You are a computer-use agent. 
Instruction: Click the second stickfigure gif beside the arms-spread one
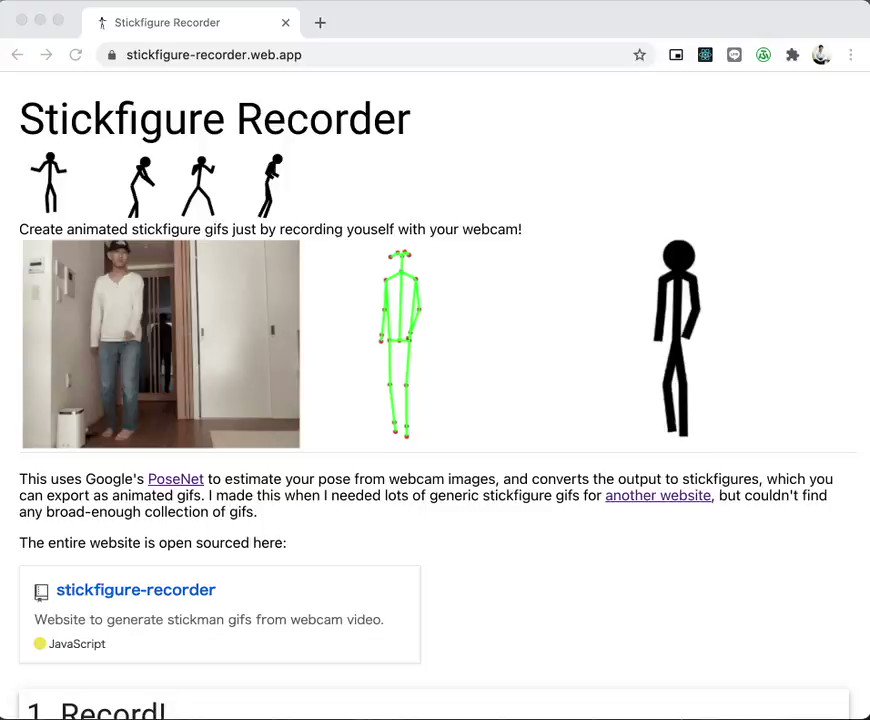coord(141,187)
